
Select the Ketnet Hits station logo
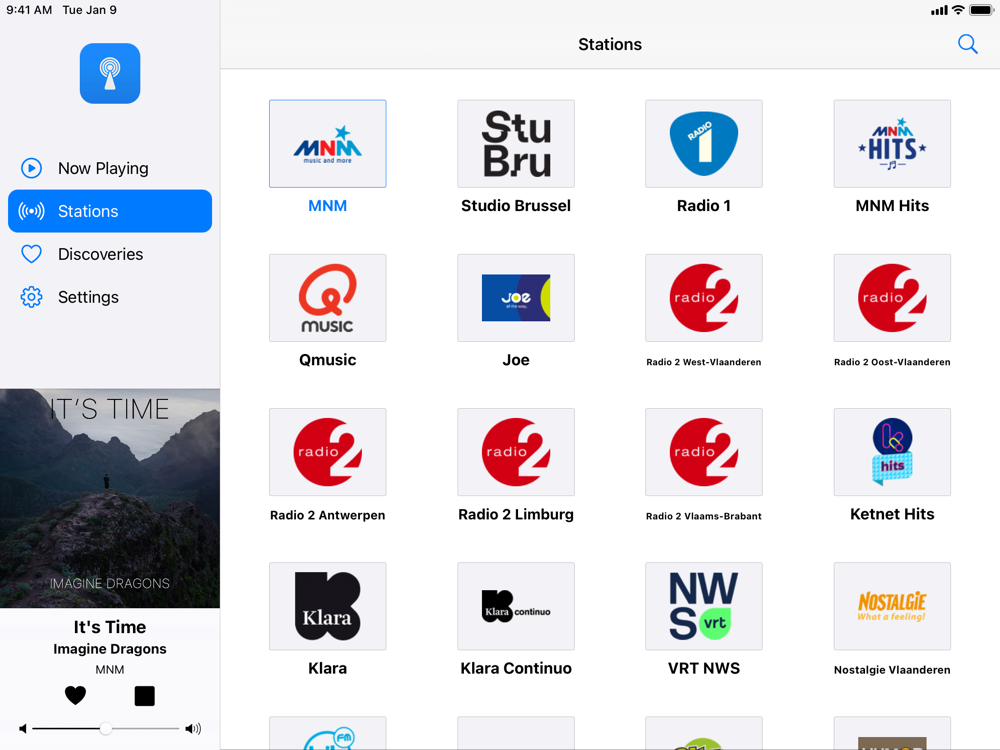coord(892,452)
